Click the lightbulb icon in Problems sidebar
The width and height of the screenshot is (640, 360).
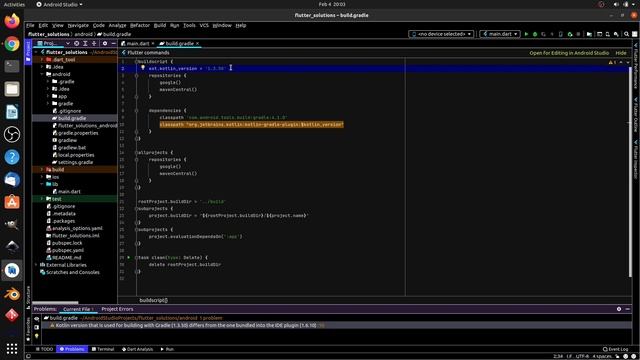click(37, 336)
